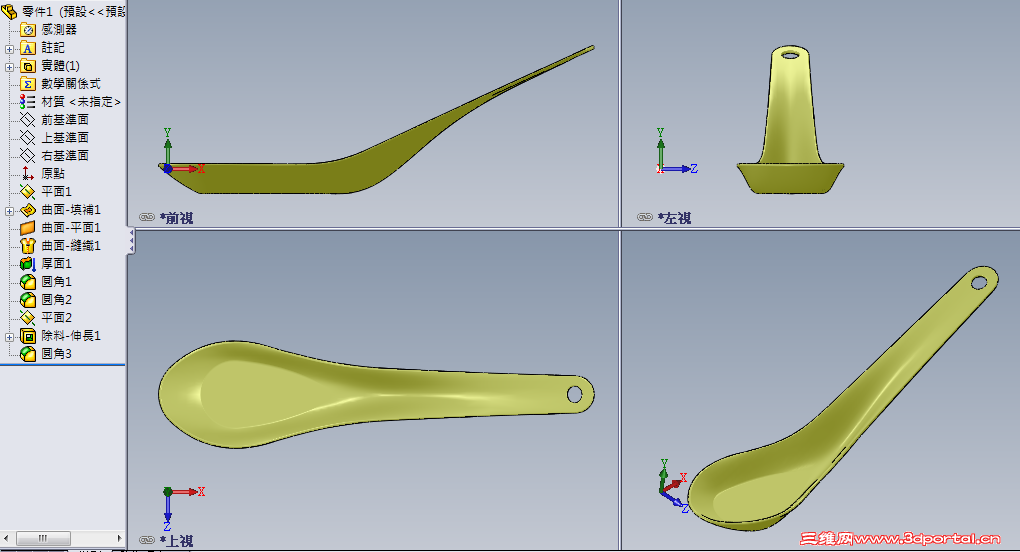1020x552 pixels.
Task: Select 圓角1 text in the tree
Action: (x=57, y=282)
